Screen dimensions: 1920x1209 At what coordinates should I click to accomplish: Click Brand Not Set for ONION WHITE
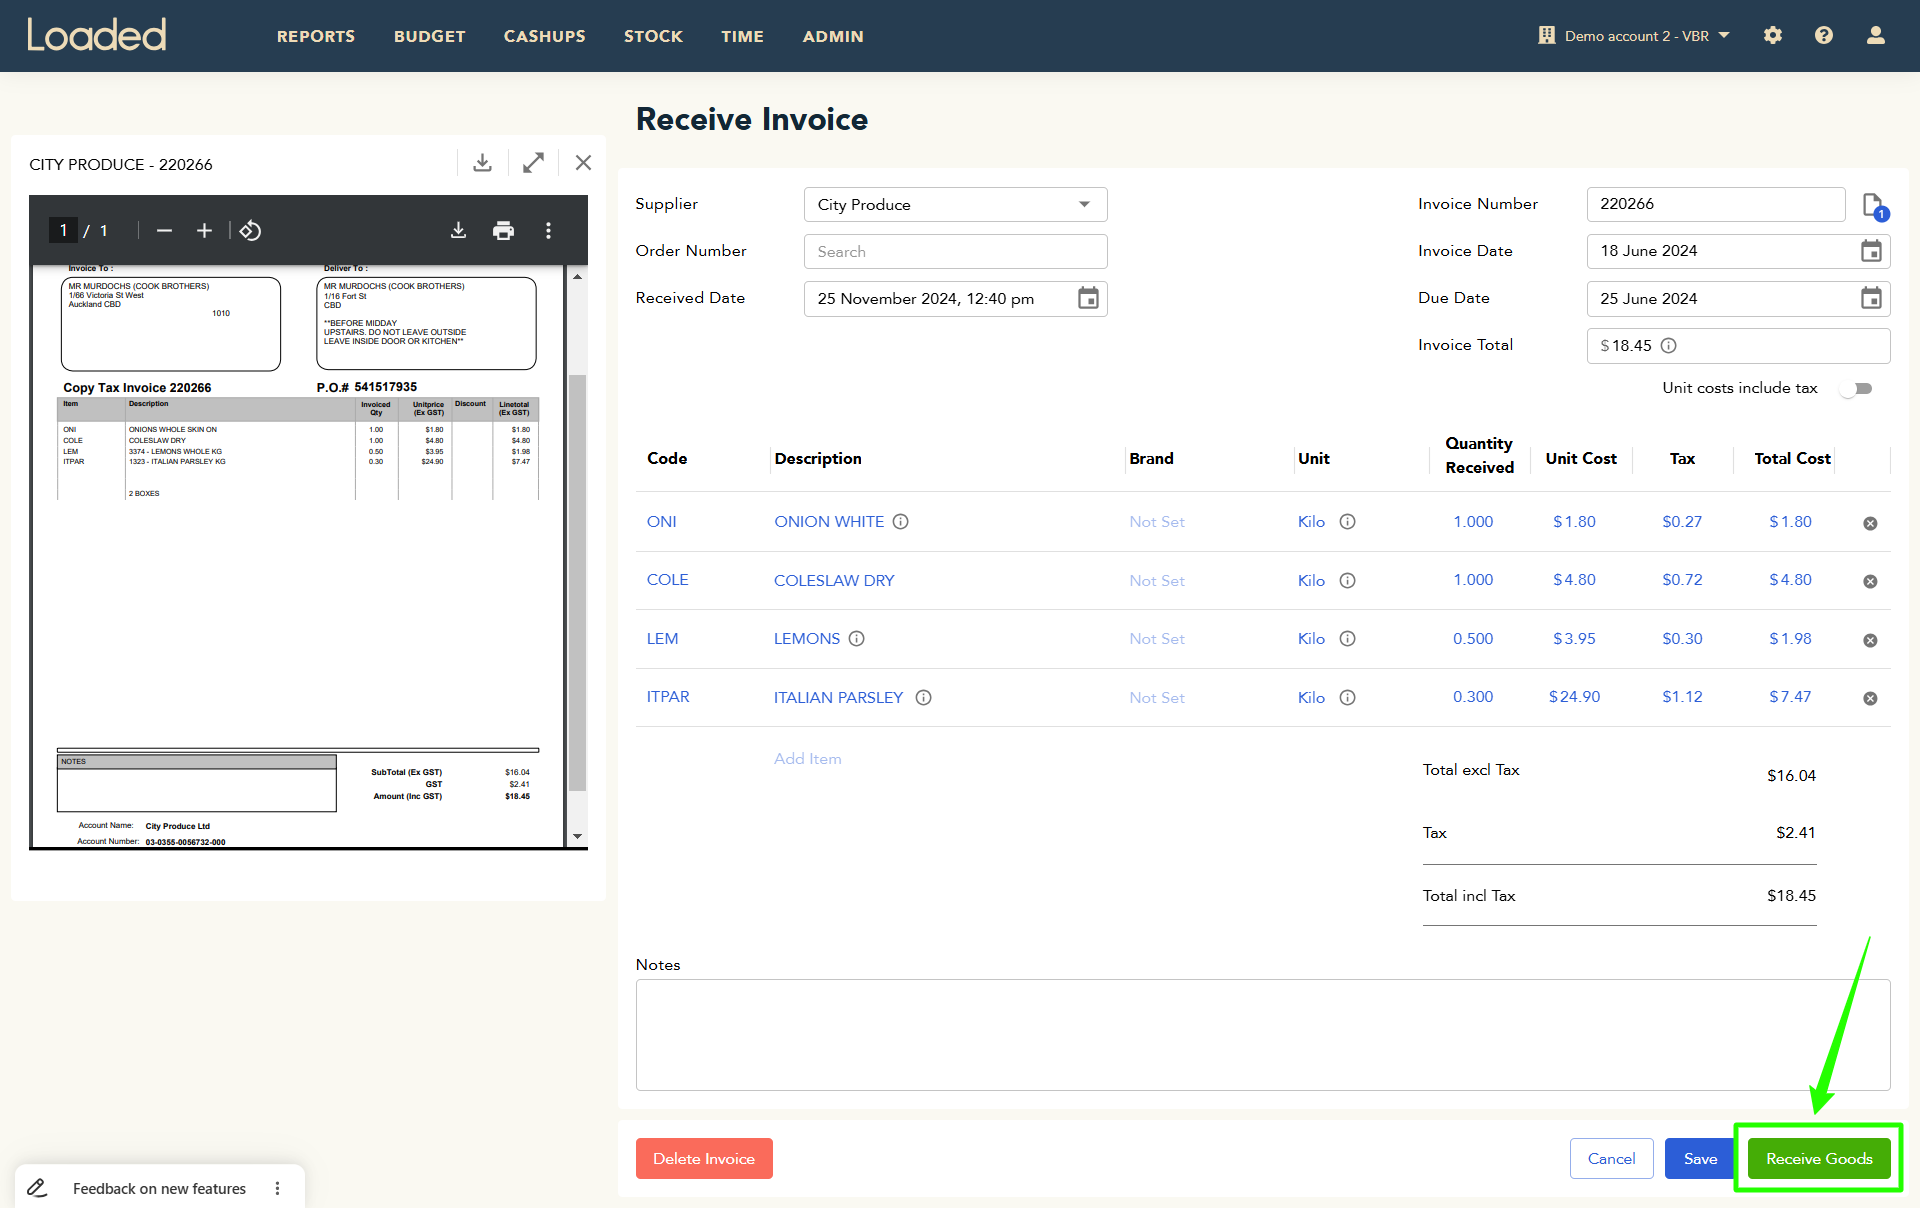(x=1157, y=522)
